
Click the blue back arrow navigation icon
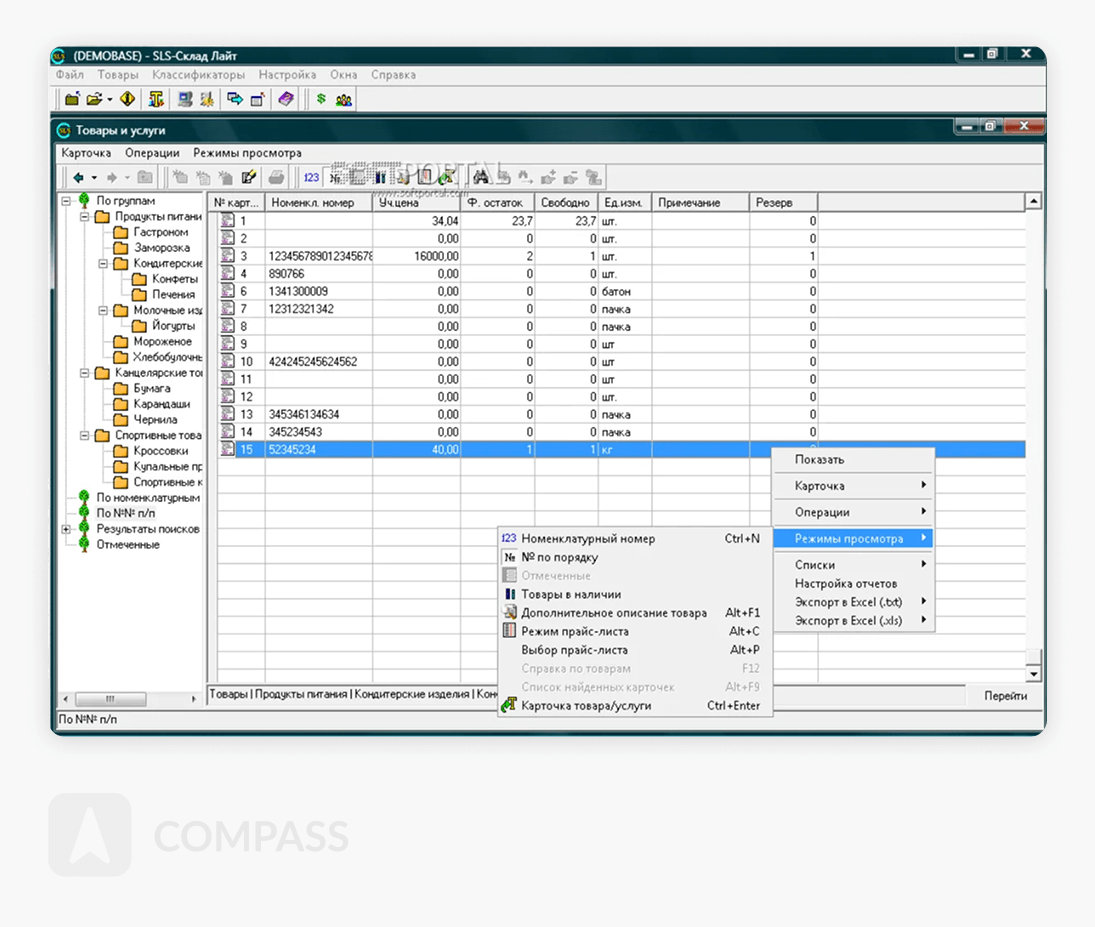click(78, 177)
